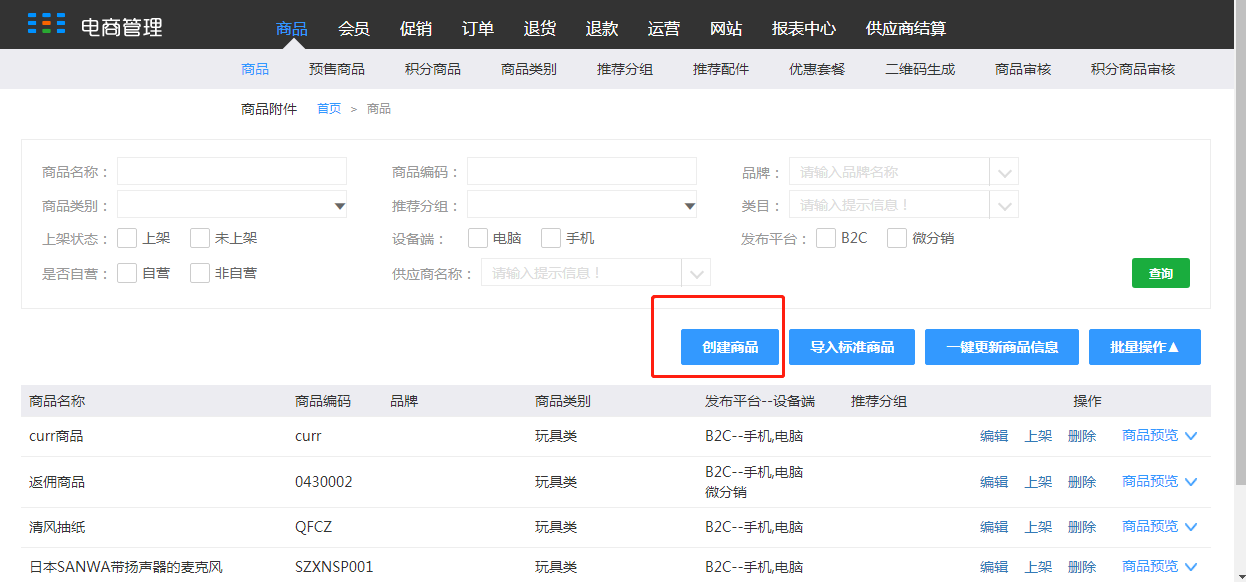Expand the 商品预览 chevron for curr商品

point(1190,436)
